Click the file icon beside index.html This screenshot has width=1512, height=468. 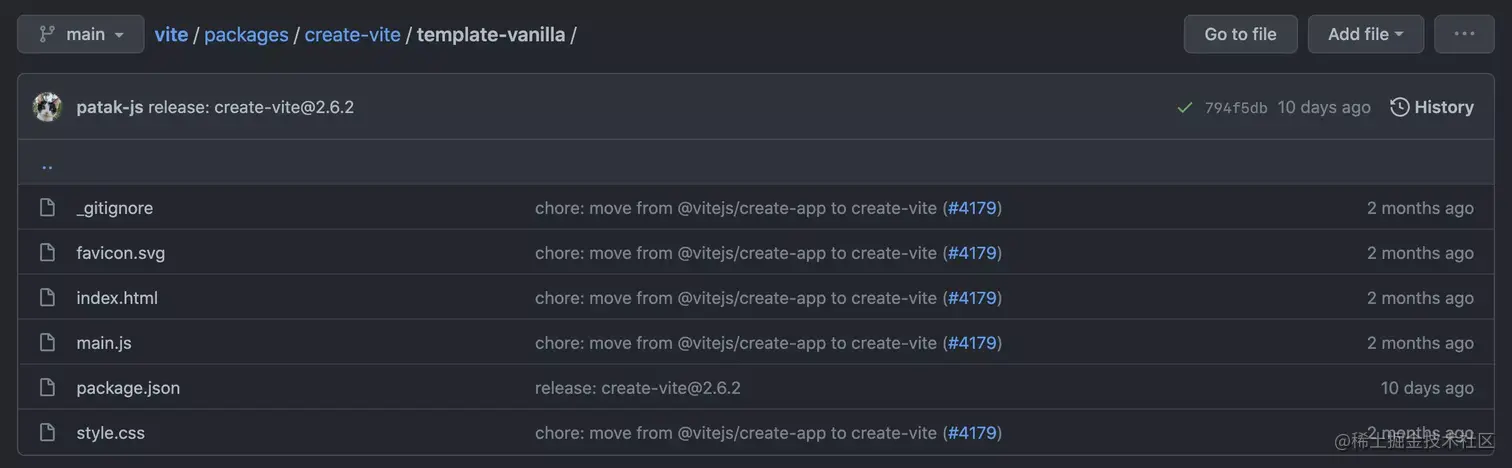(47, 298)
